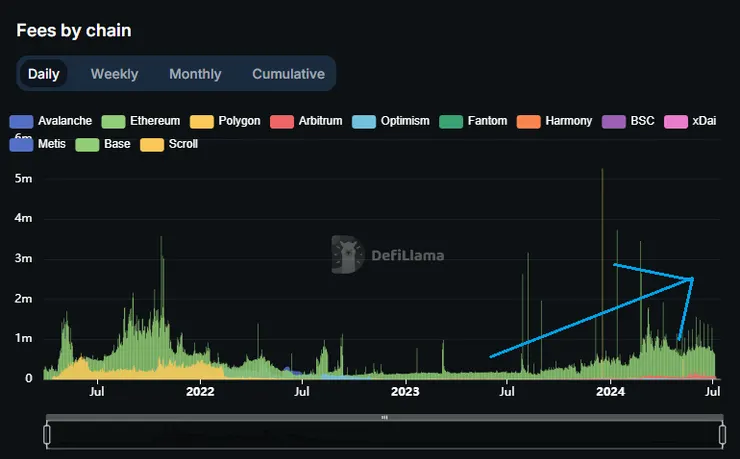The width and height of the screenshot is (740, 459).
Task: Toggle Ethereum legend color swatch
Action: pos(113,121)
